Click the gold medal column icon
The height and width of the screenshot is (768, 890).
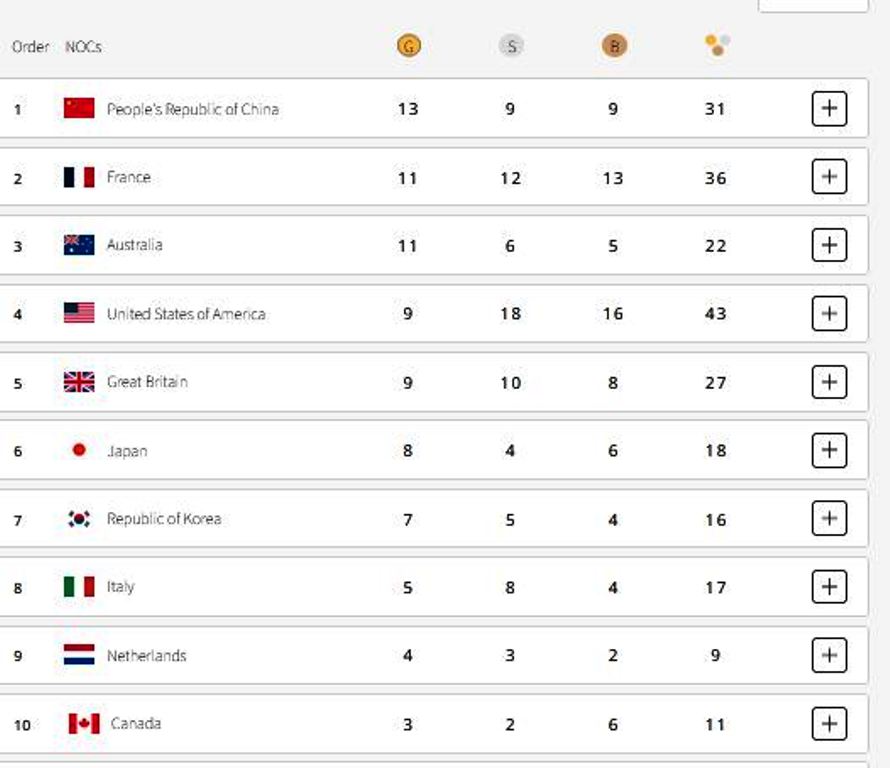(x=408, y=45)
